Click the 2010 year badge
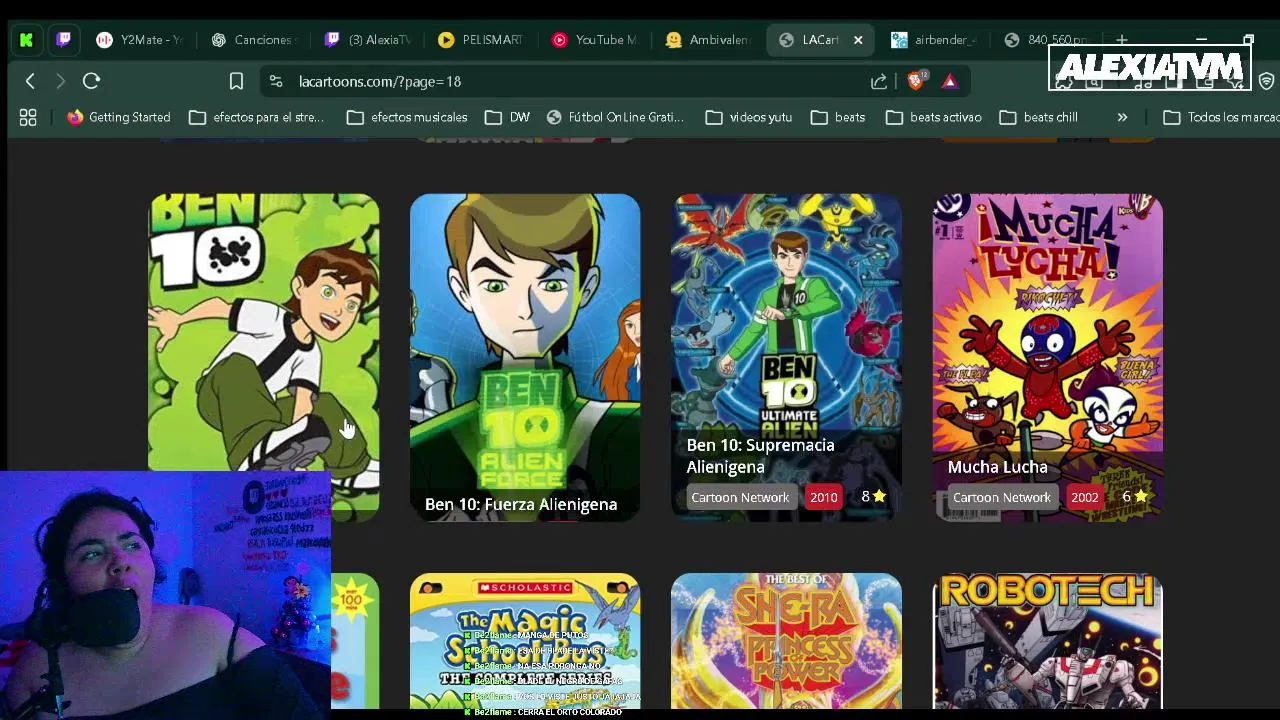The height and width of the screenshot is (720, 1280). pos(824,497)
